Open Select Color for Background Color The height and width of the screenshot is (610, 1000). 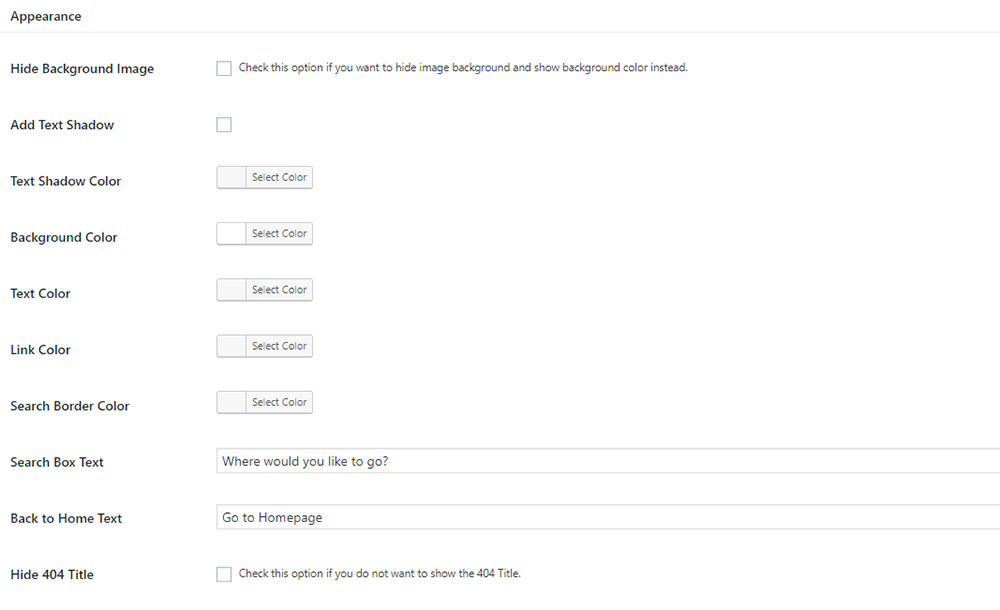click(x=279, y=234)
